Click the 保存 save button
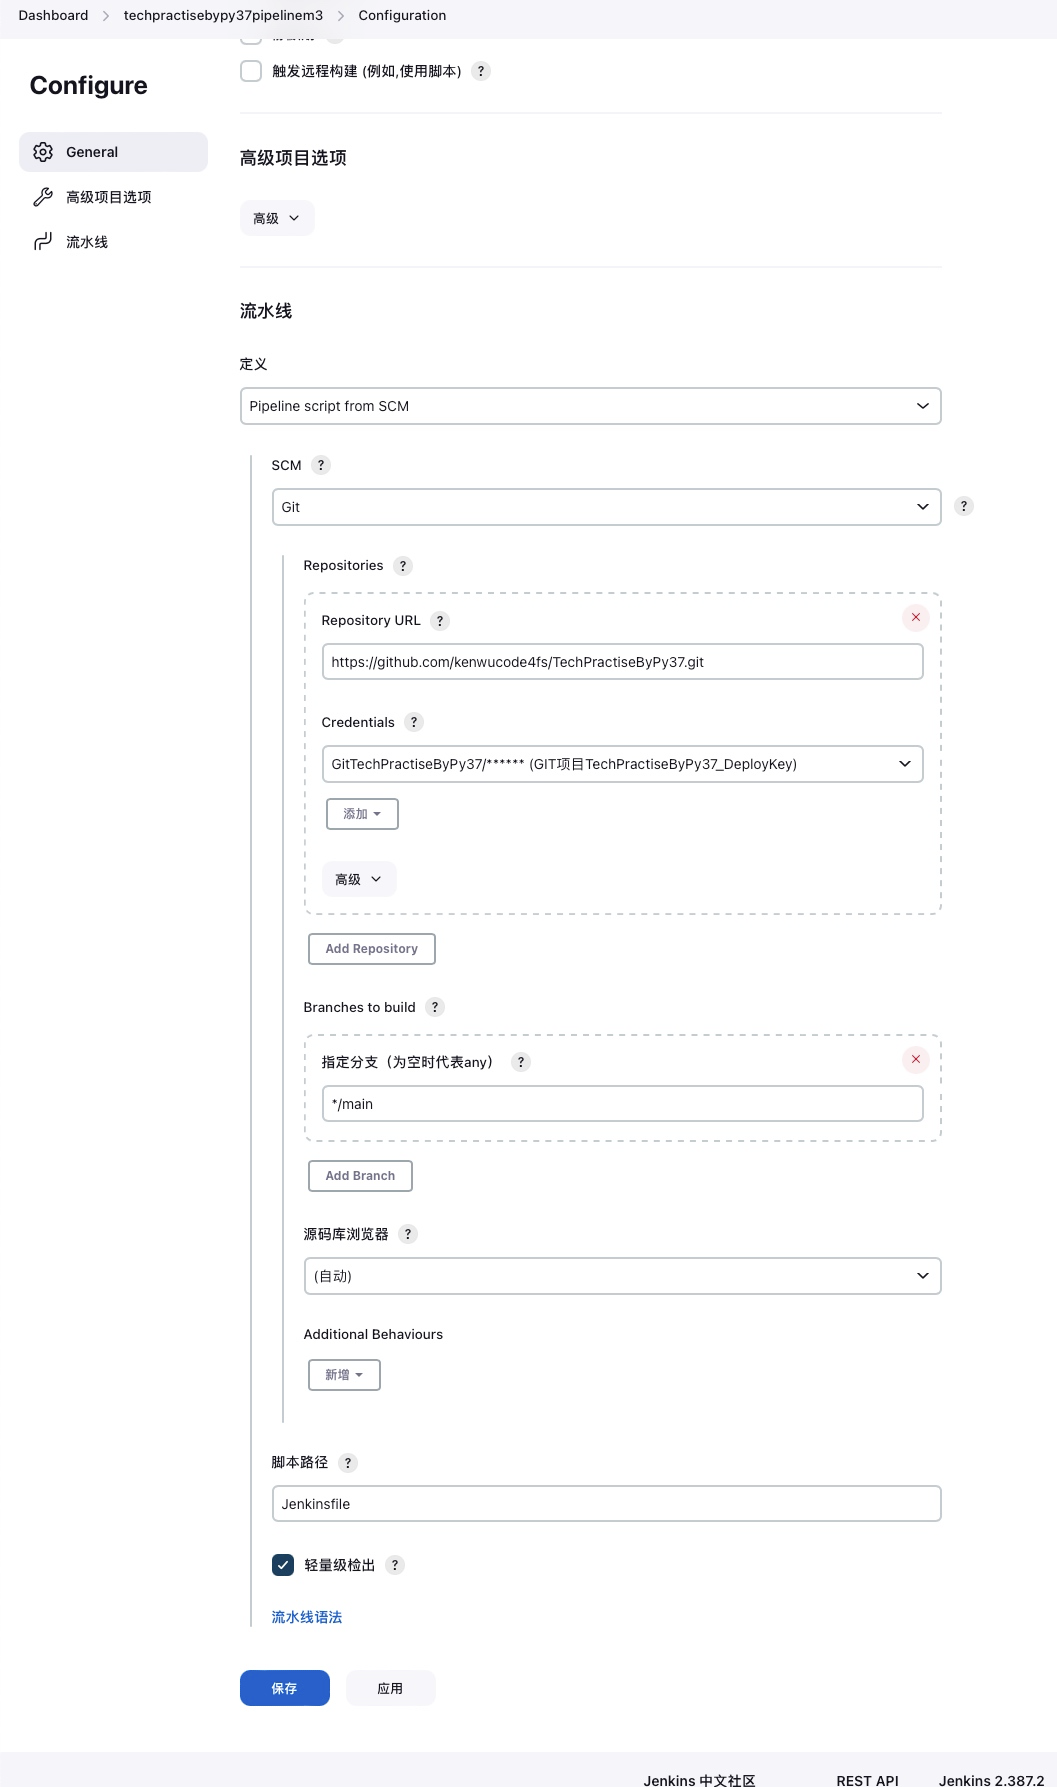This screenshot has height=1787, width=1057. [x=285, y=1688]
